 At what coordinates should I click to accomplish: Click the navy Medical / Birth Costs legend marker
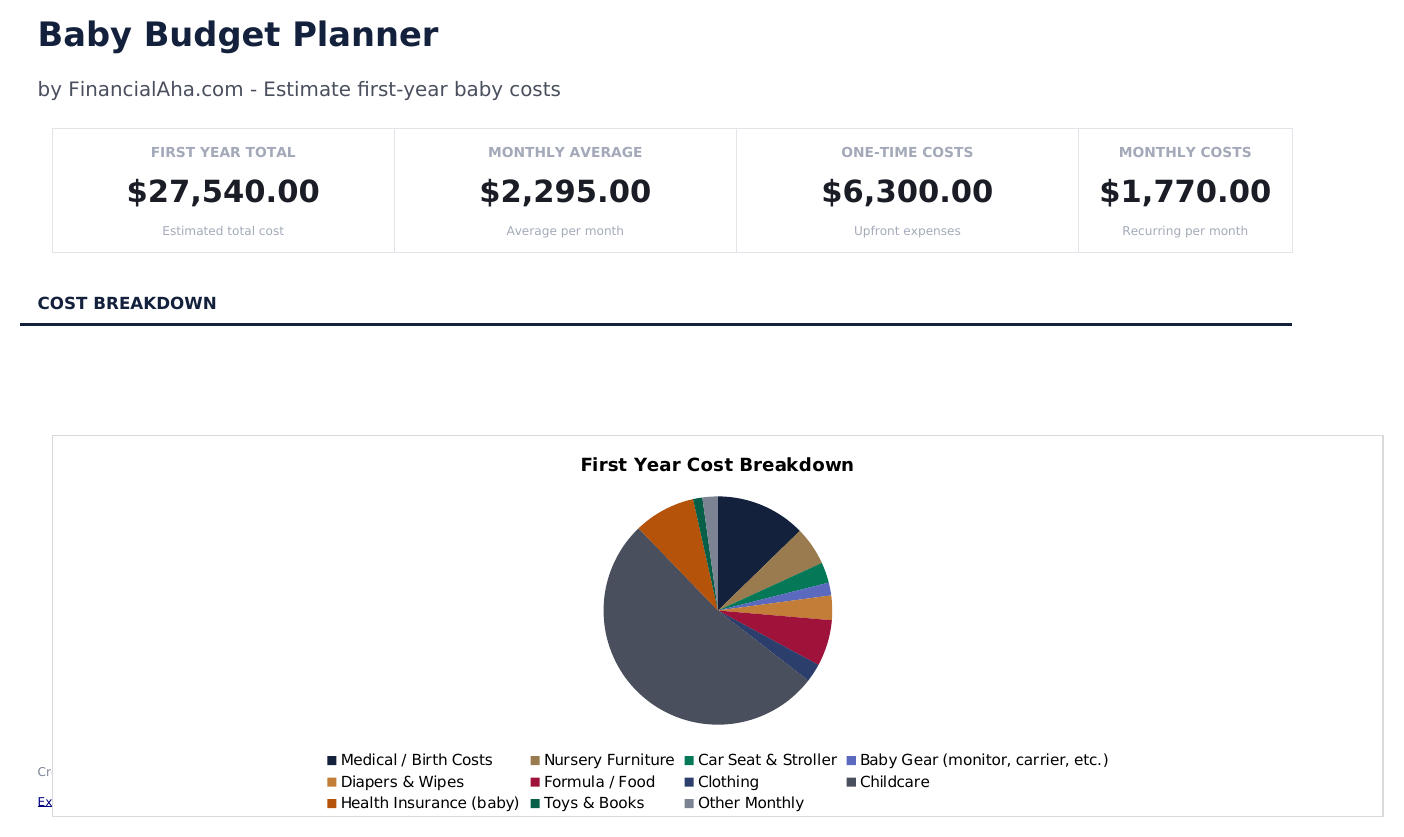tap(334, 759)
